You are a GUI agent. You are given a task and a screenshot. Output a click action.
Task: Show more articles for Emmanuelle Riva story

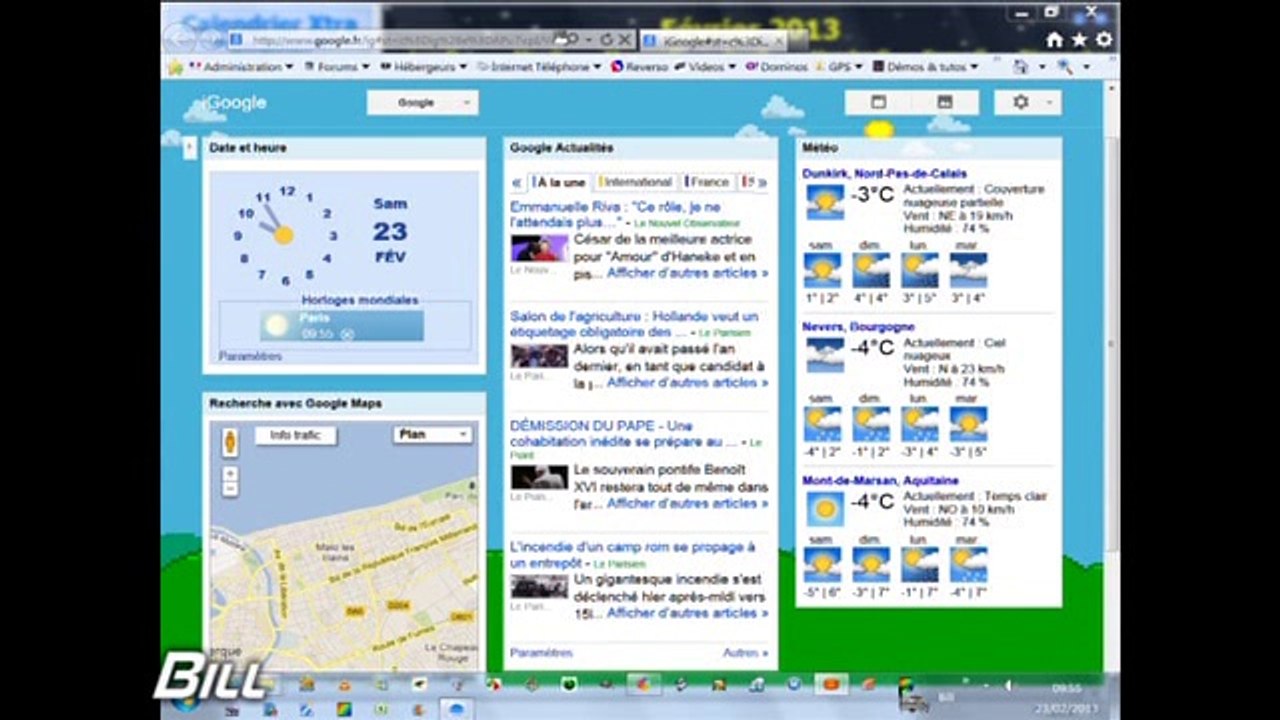(688, 273)
